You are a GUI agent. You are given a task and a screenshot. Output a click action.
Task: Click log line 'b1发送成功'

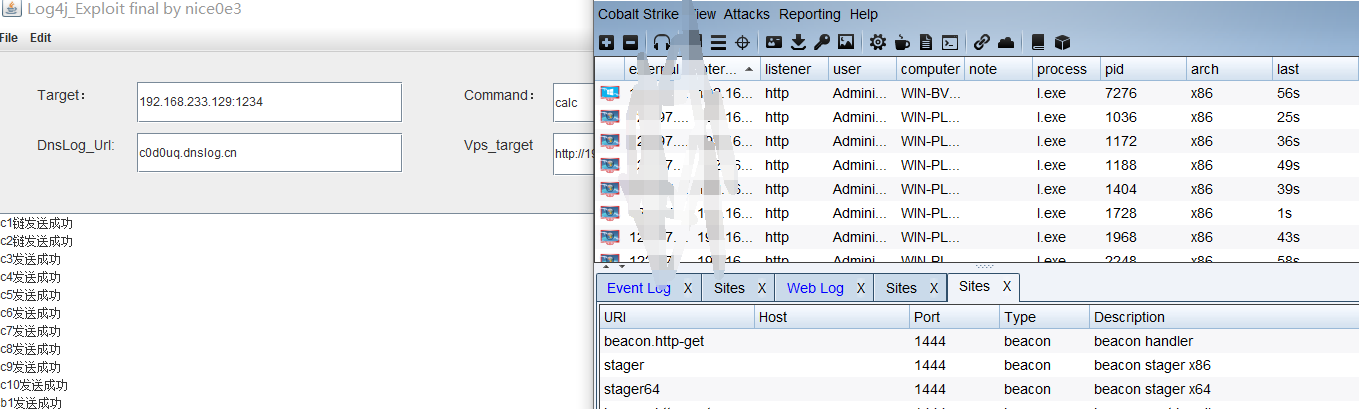point(30,403)
